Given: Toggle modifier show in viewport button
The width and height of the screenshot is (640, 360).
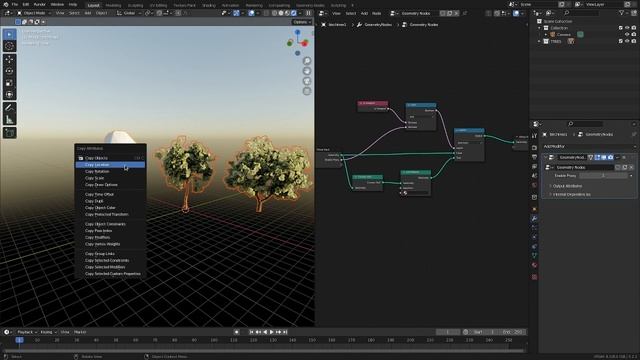Looking at the screenshot, I should [x=604, y=157].
